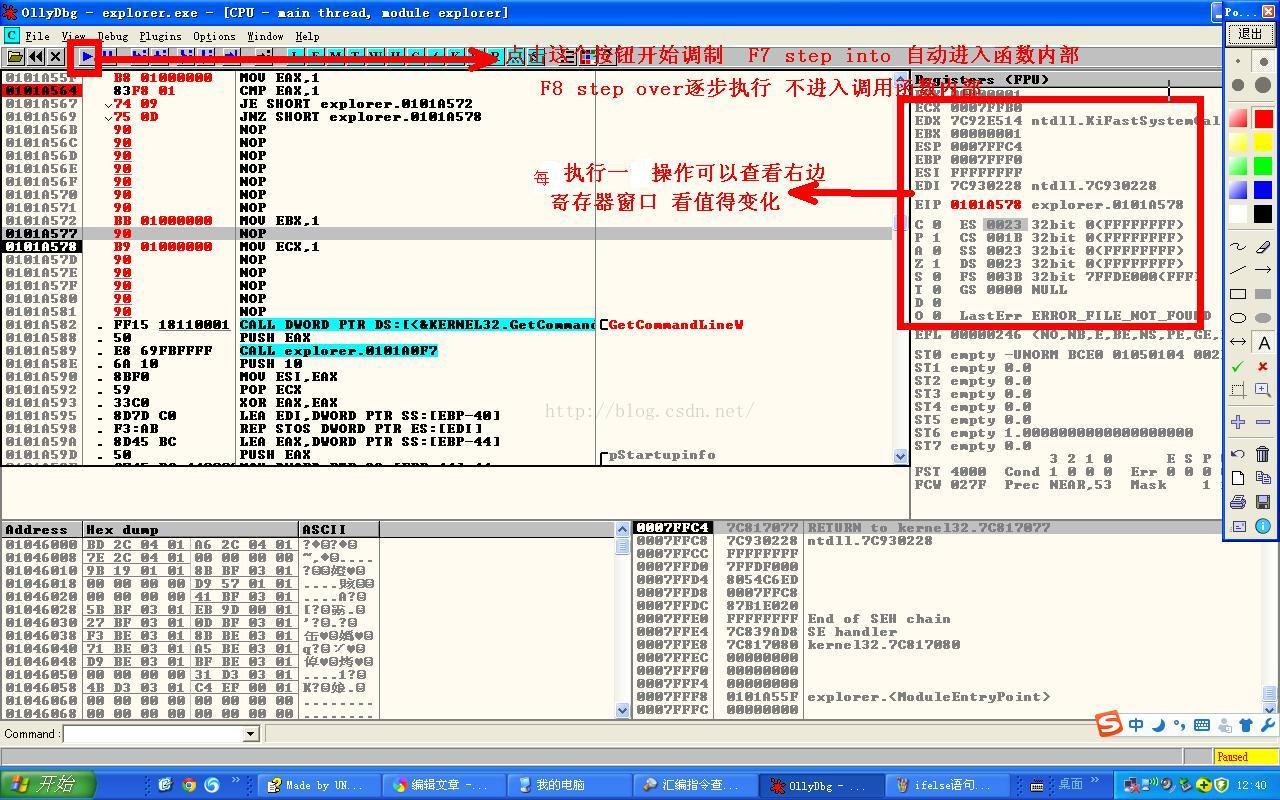
Task: Open the Options menu
Action: pos(214,36)
